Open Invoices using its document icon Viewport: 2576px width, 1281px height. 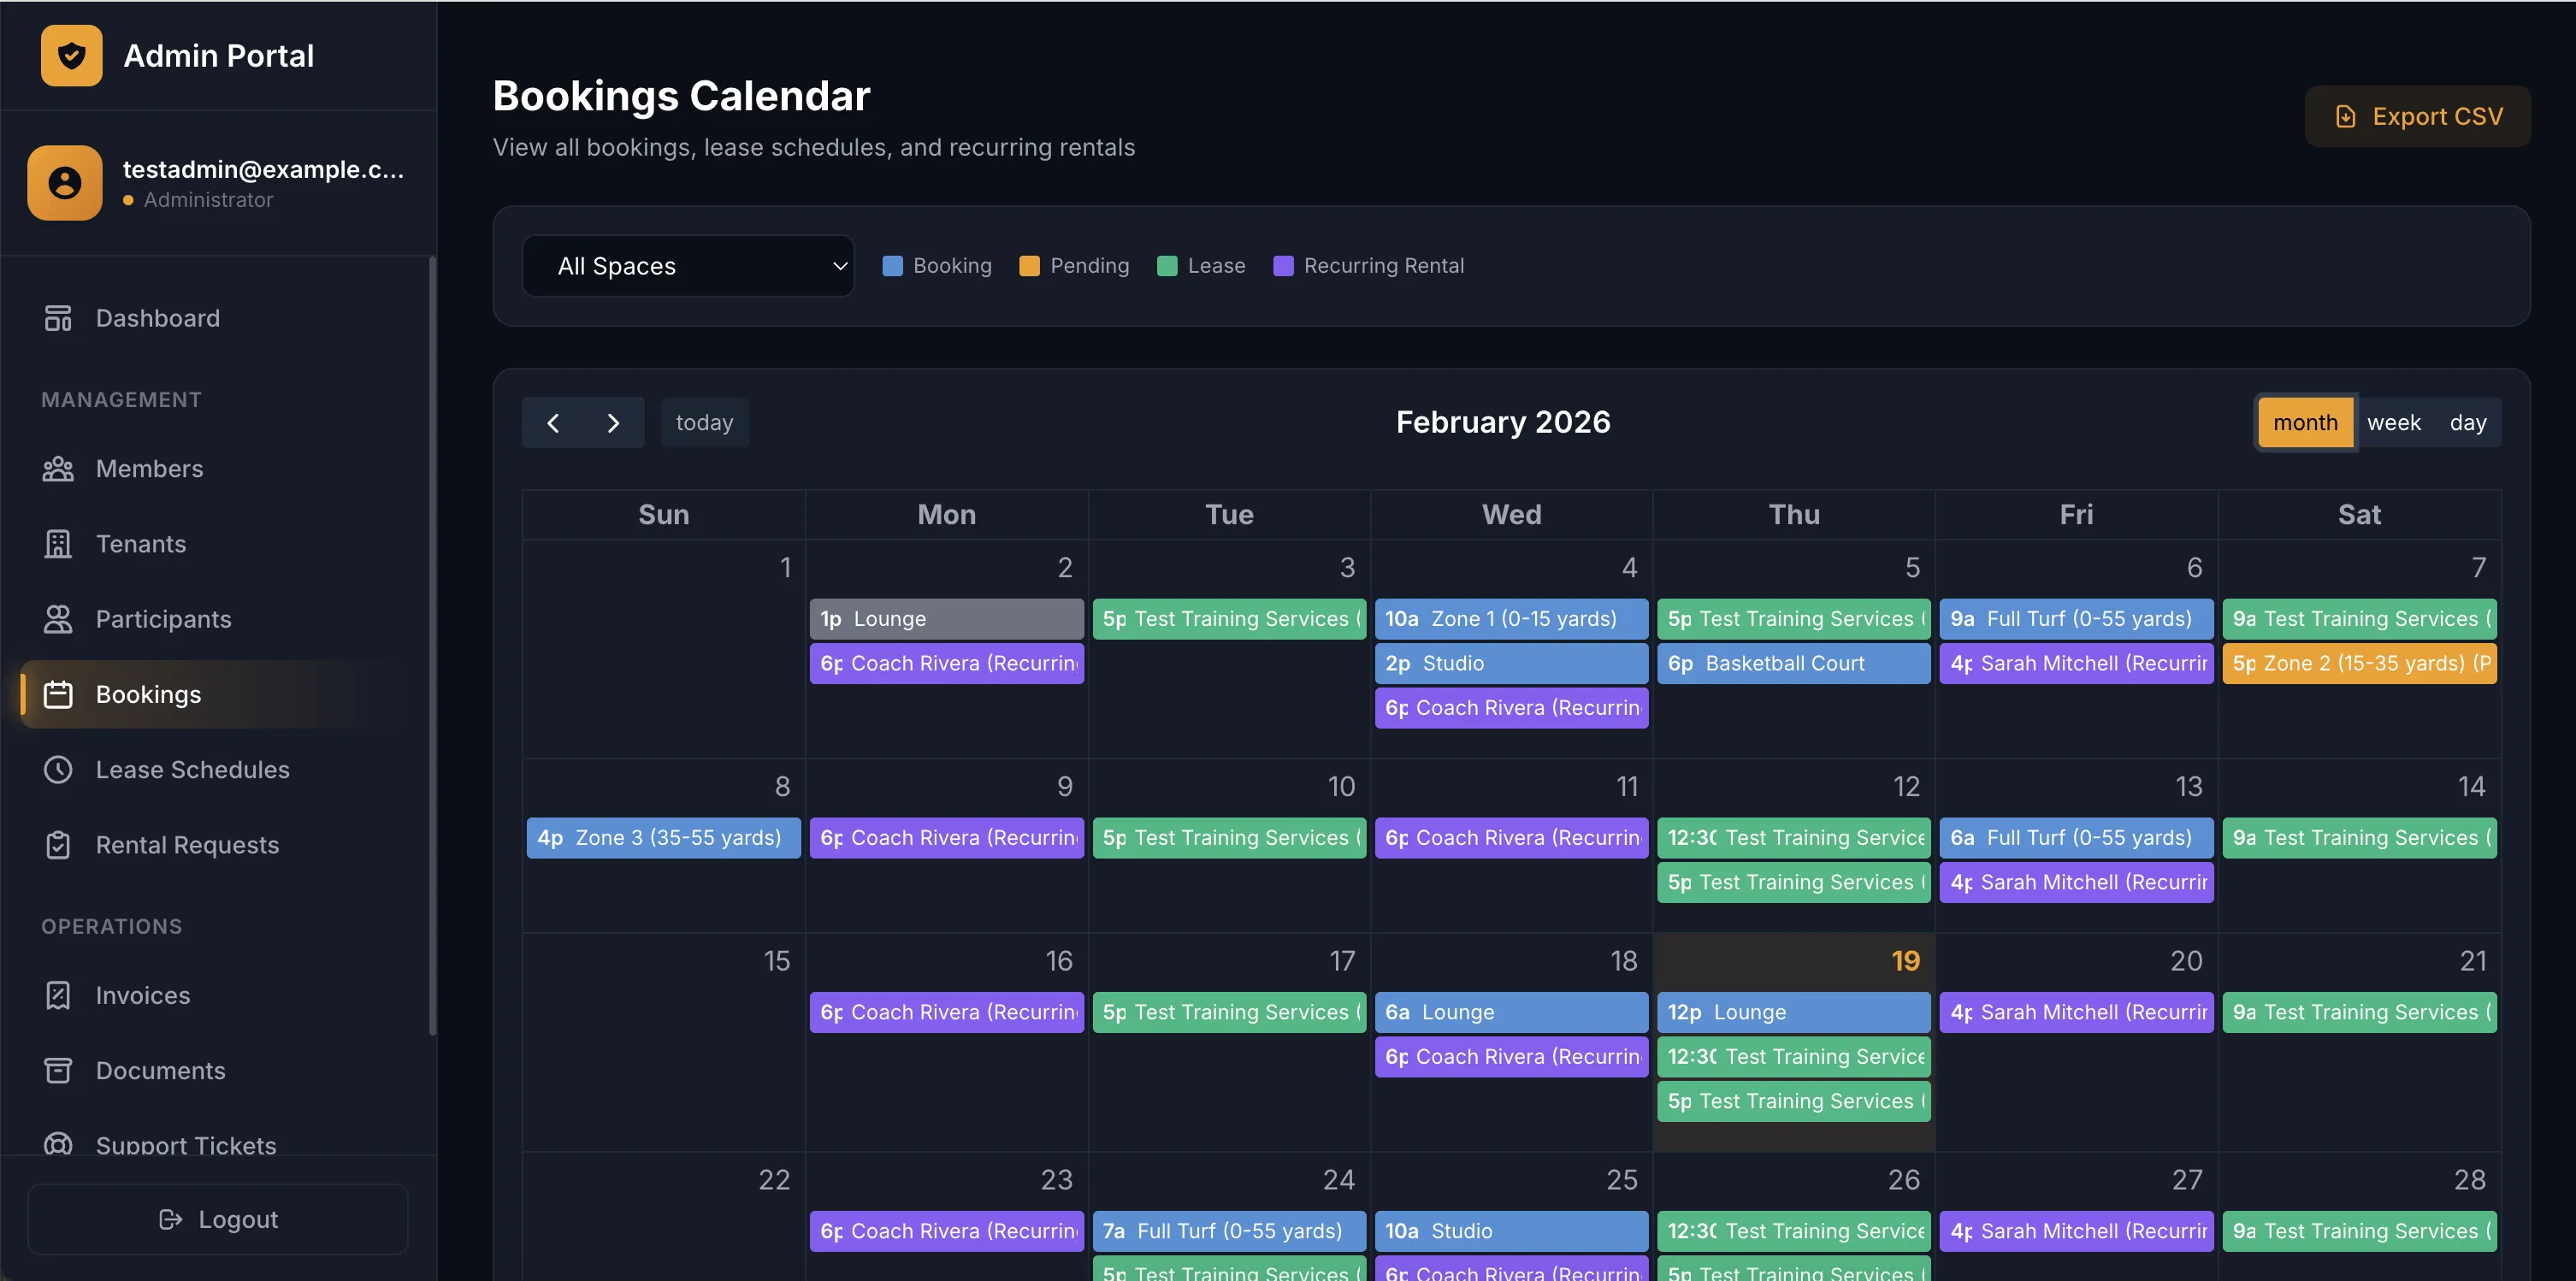[x=58, y=995]
